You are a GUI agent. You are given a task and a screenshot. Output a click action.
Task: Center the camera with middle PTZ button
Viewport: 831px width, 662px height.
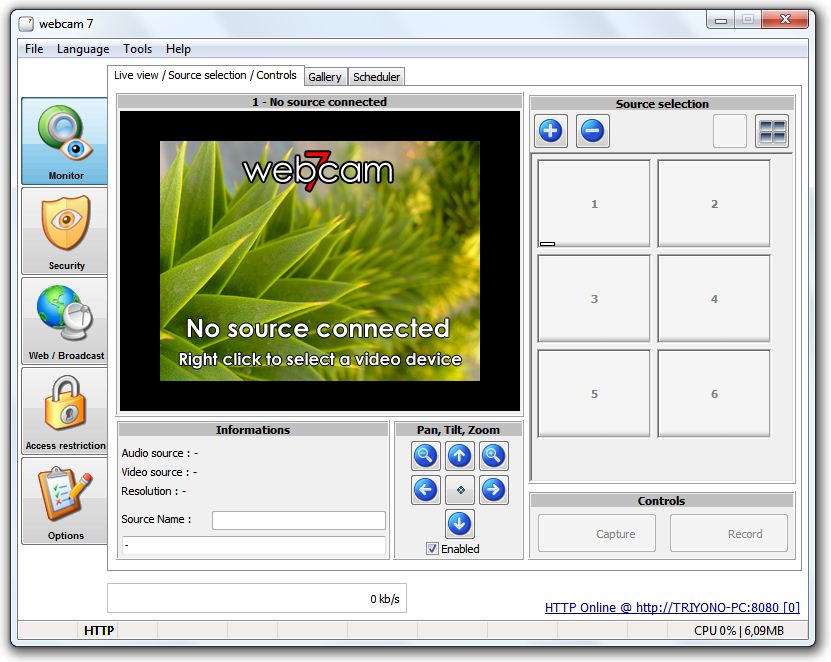point(459,490)
